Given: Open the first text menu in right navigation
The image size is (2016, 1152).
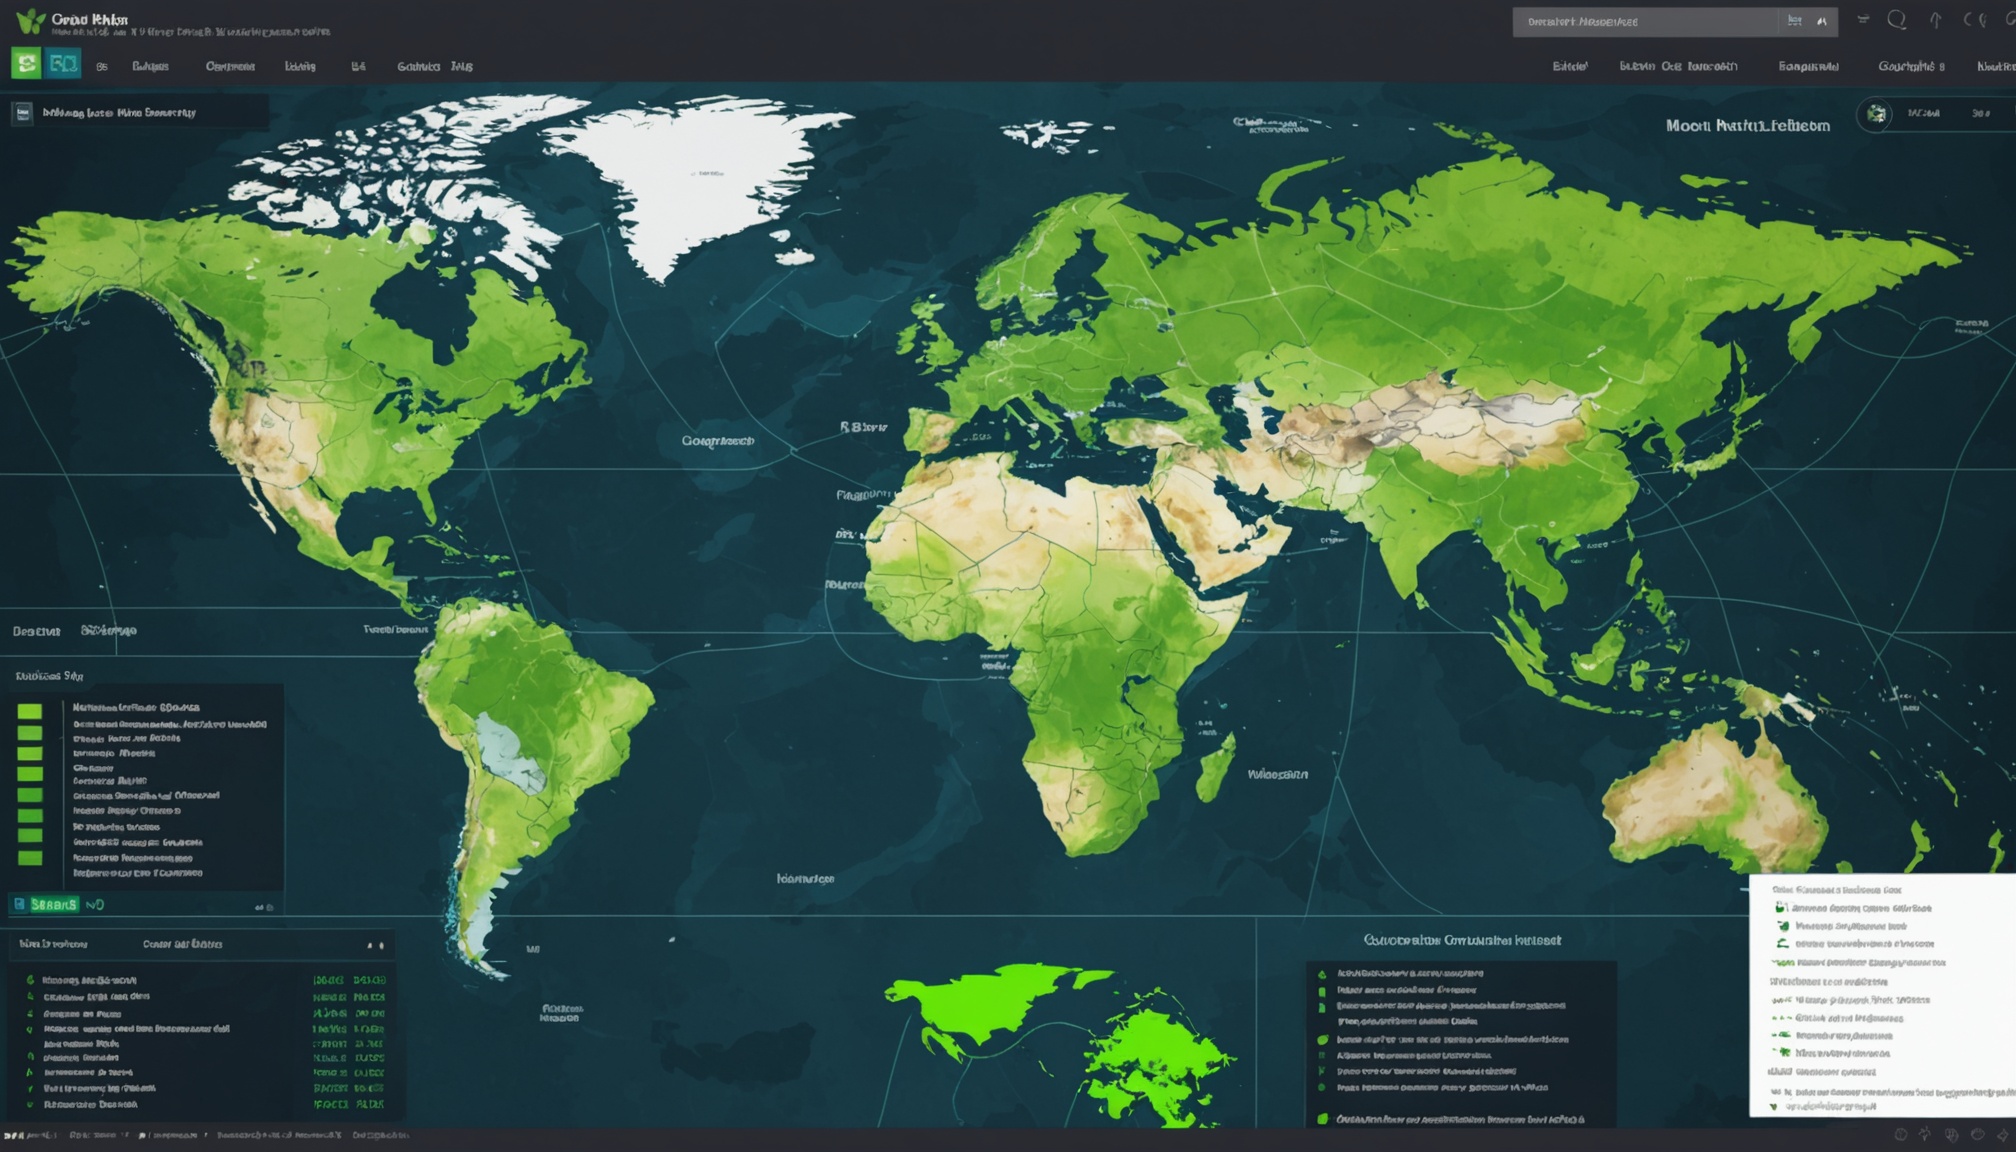Looking at the screenshot, I should (x=1570, y=66).
